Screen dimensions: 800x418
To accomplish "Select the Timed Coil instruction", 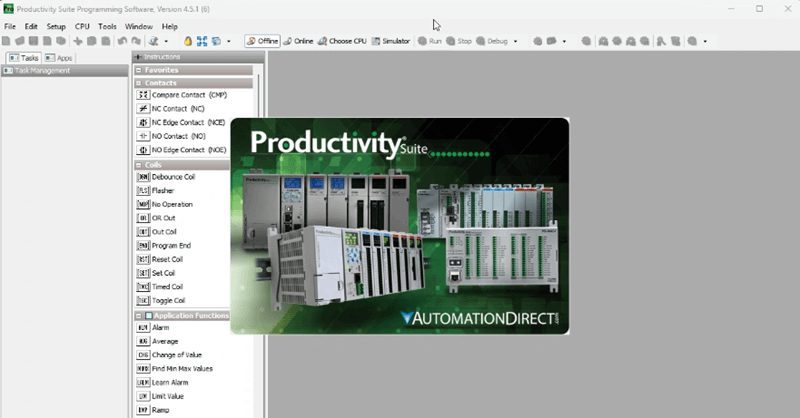I will pos(166,286).
